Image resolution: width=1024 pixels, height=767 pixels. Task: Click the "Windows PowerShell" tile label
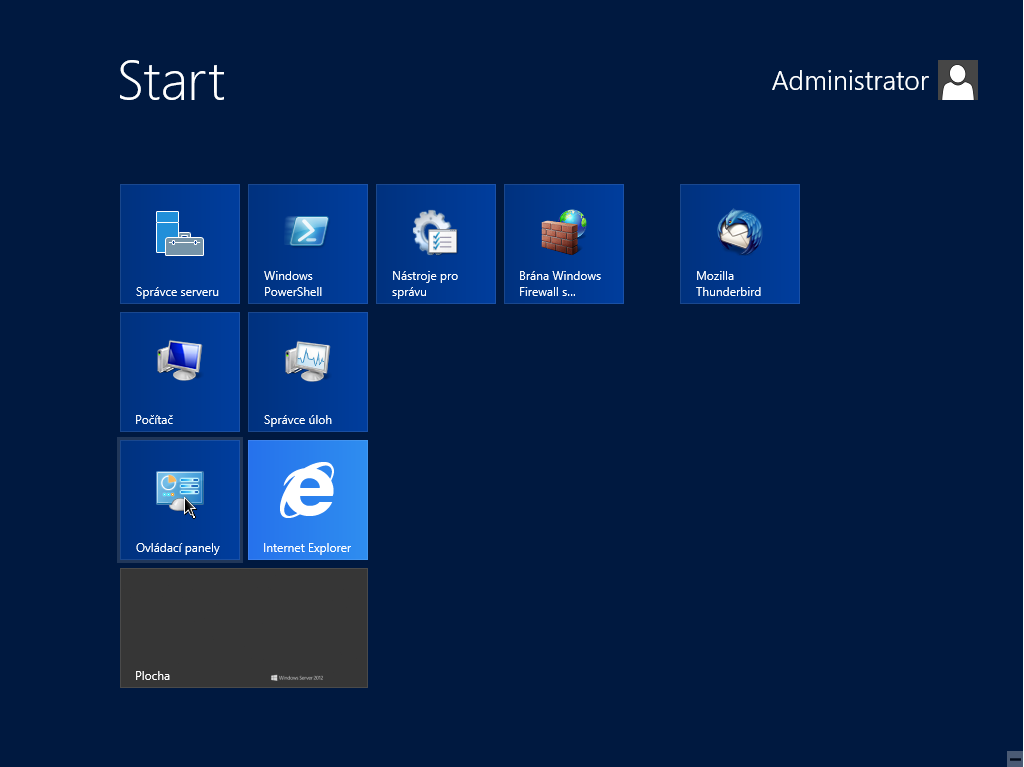(x=293, y=284)
